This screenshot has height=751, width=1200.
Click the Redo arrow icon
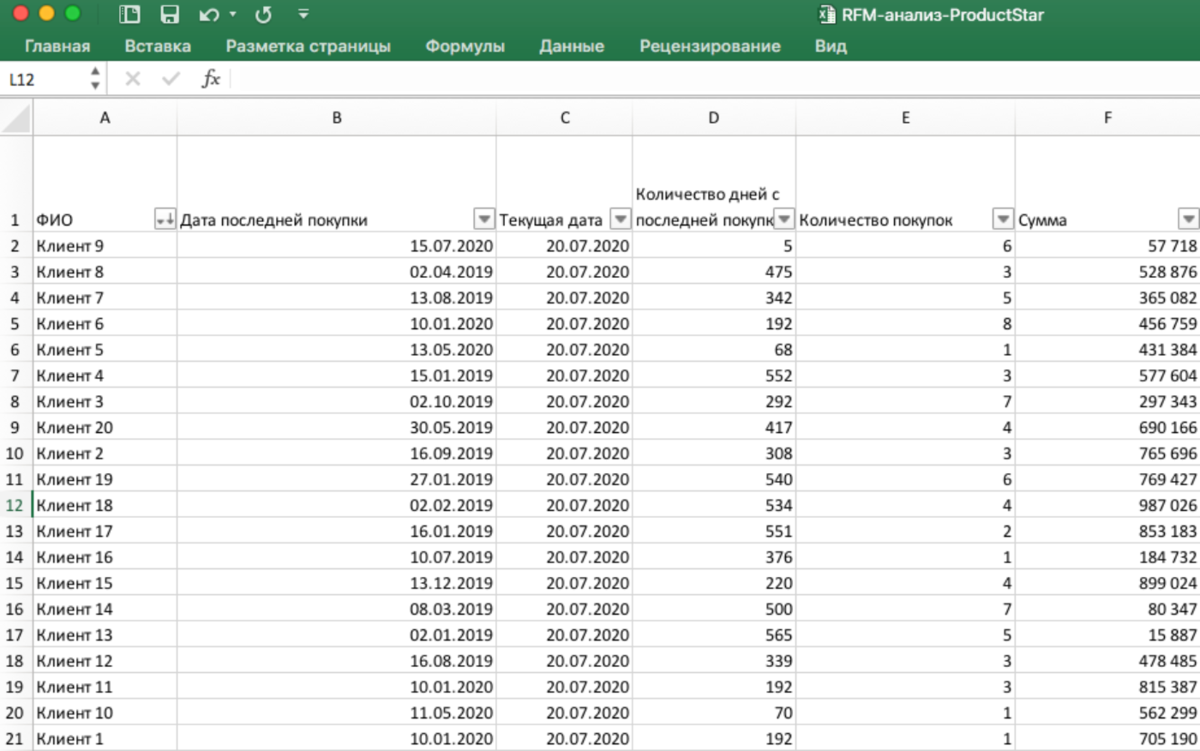263,15
